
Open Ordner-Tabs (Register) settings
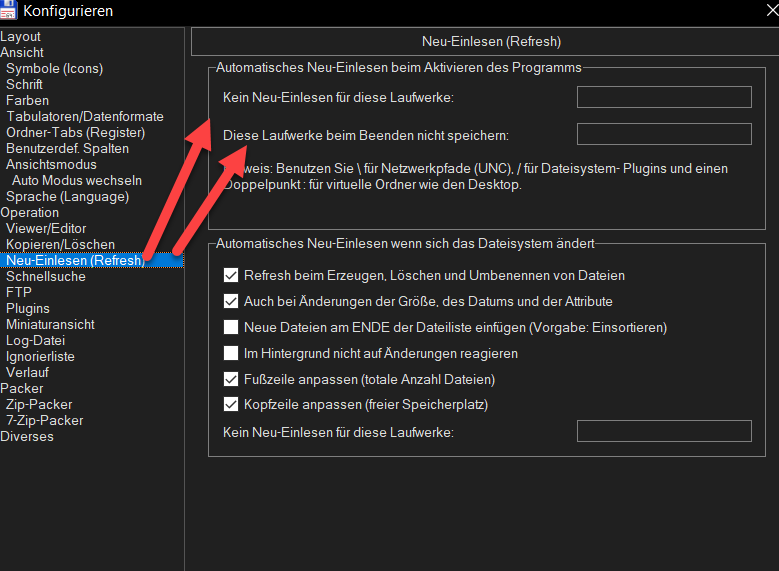(76, 133)
